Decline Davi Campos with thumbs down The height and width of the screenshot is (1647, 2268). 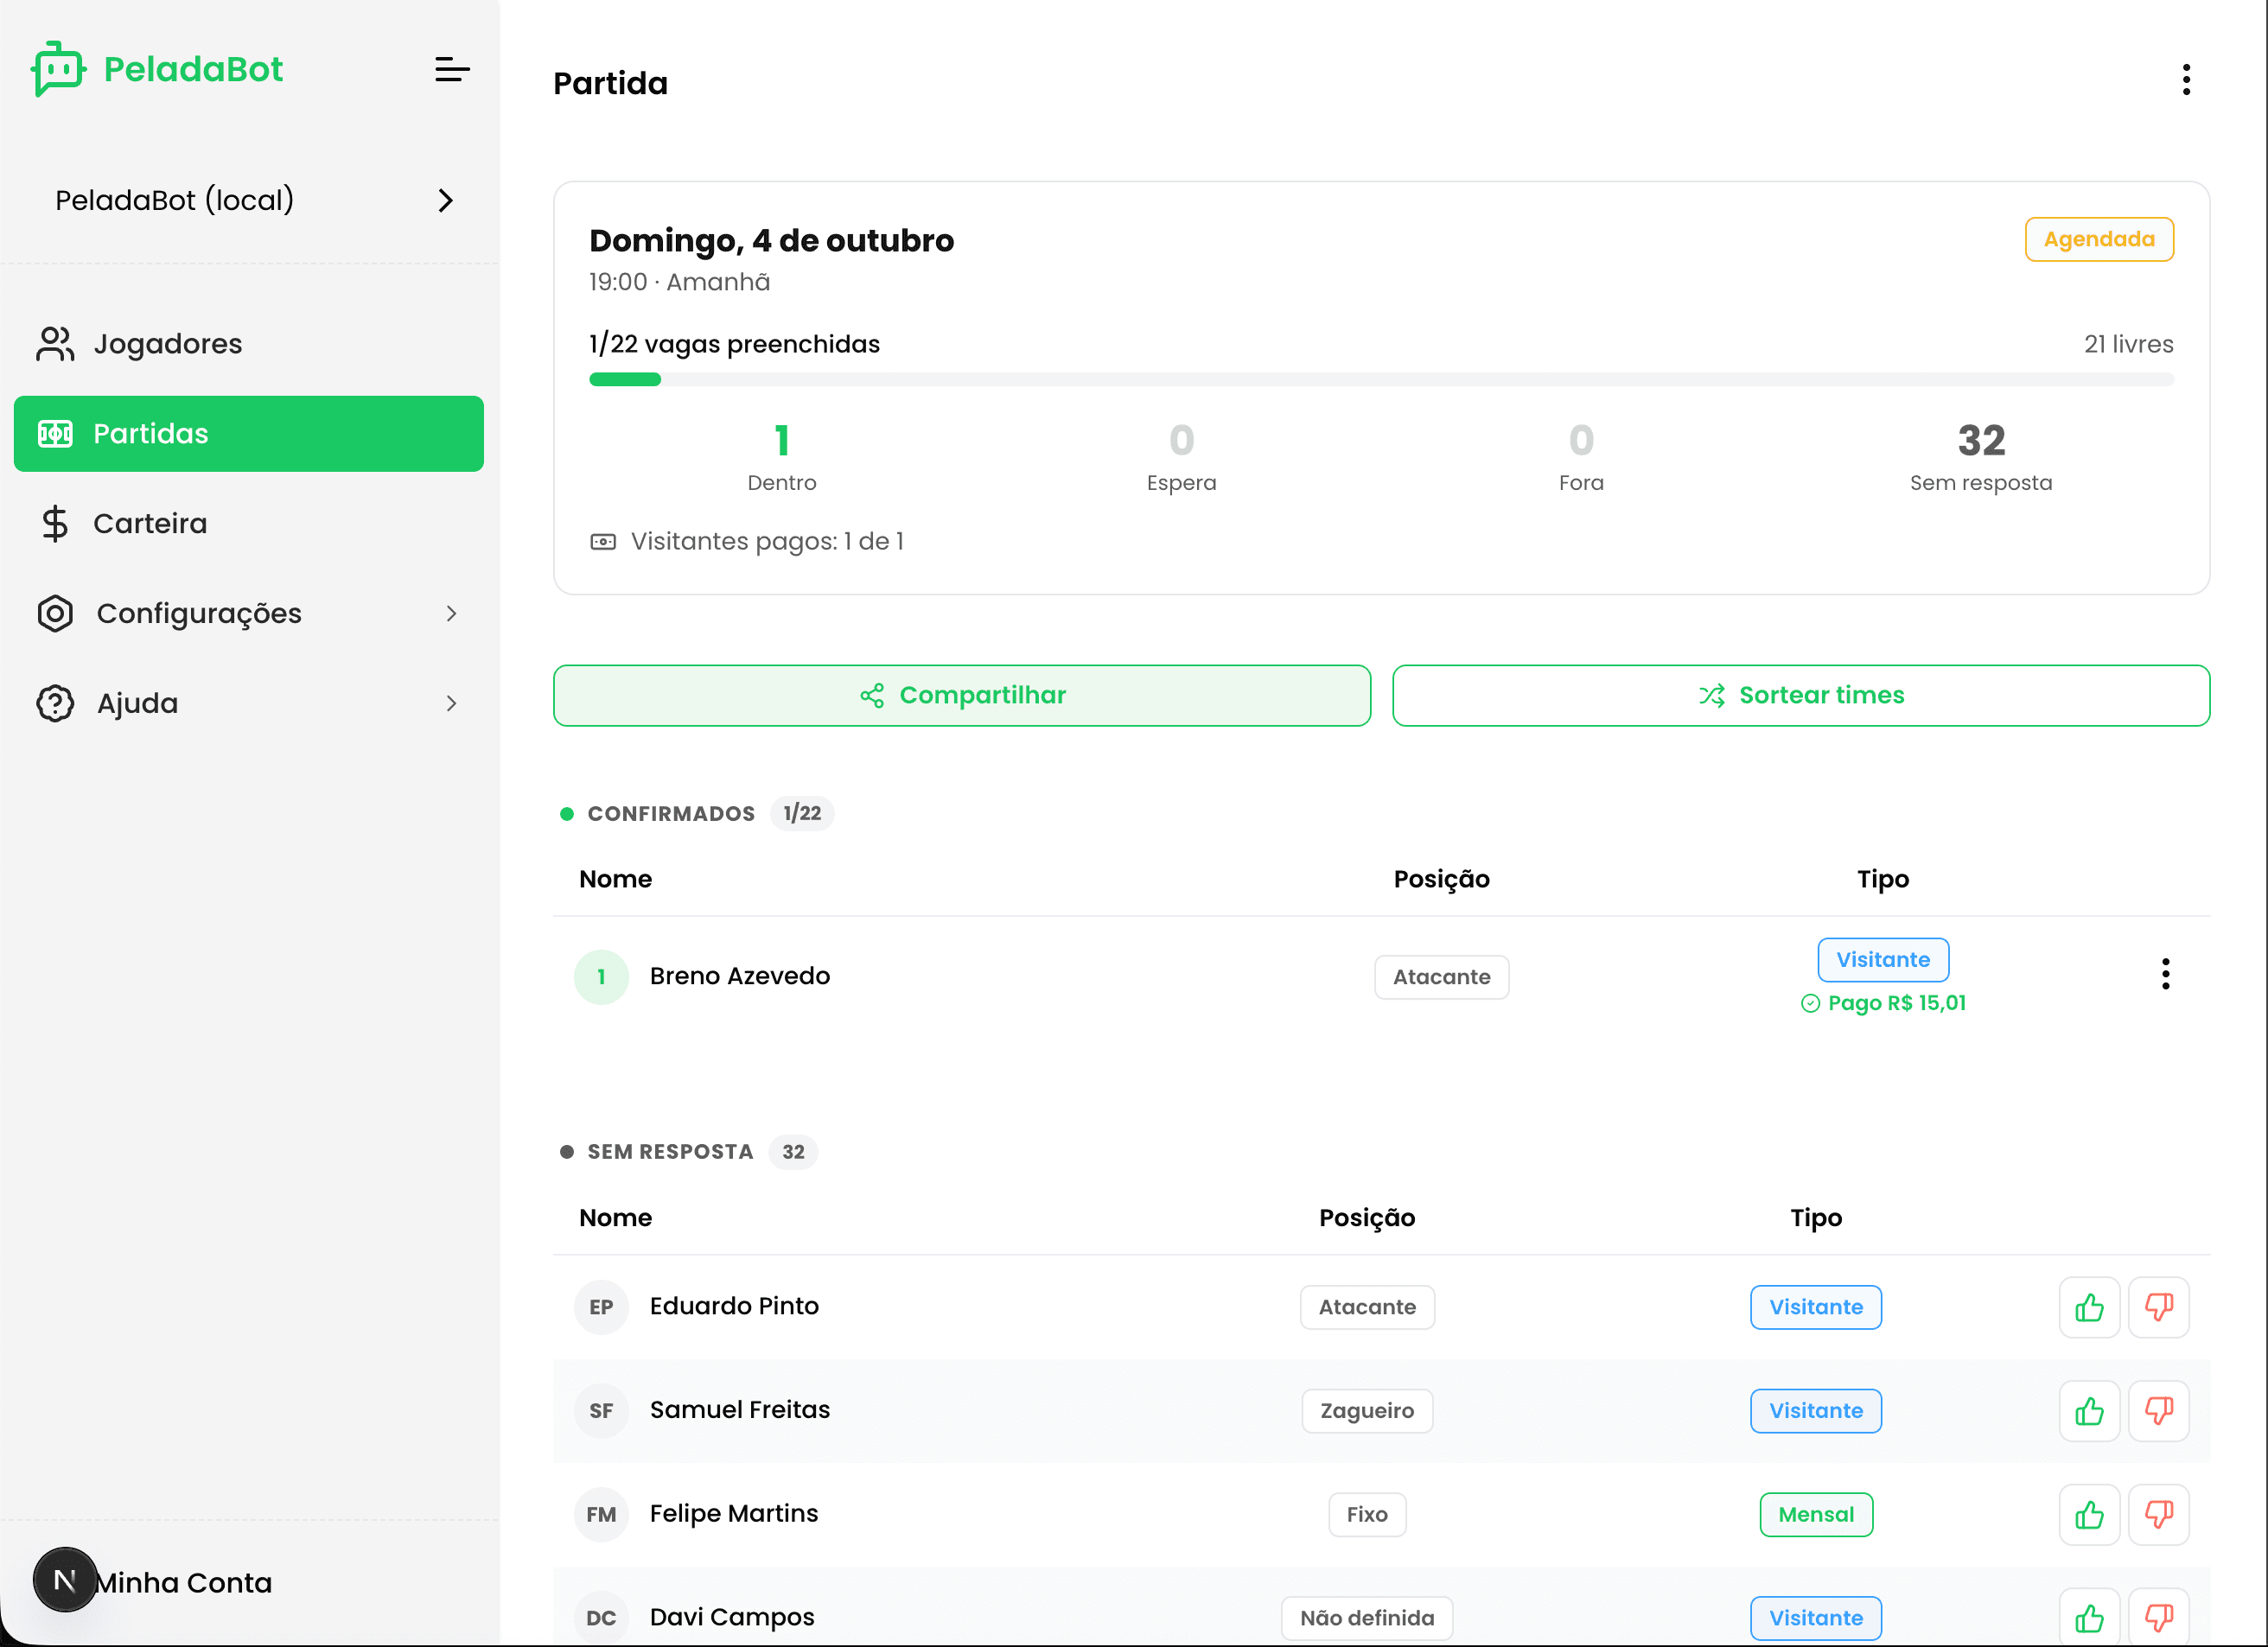tap(2158, 1618)
